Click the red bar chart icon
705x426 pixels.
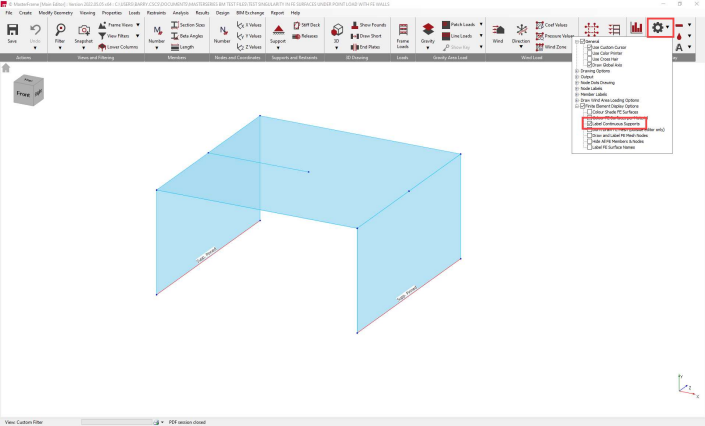click(x=636, y=28)
